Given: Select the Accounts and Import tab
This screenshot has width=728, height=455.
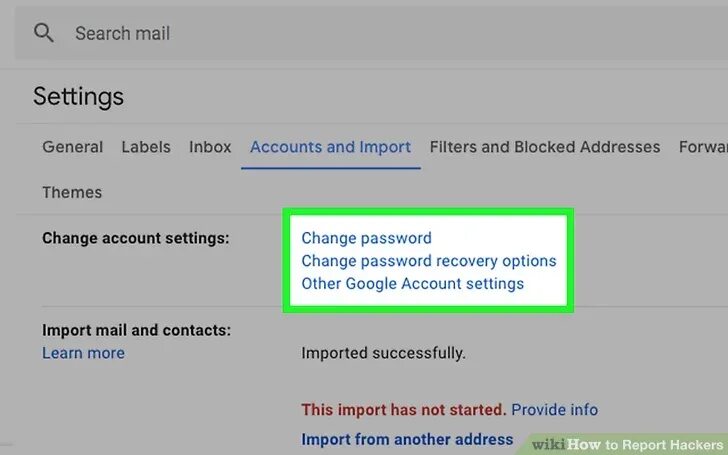Looking at the screenshot, I should [x=330, y=147].
